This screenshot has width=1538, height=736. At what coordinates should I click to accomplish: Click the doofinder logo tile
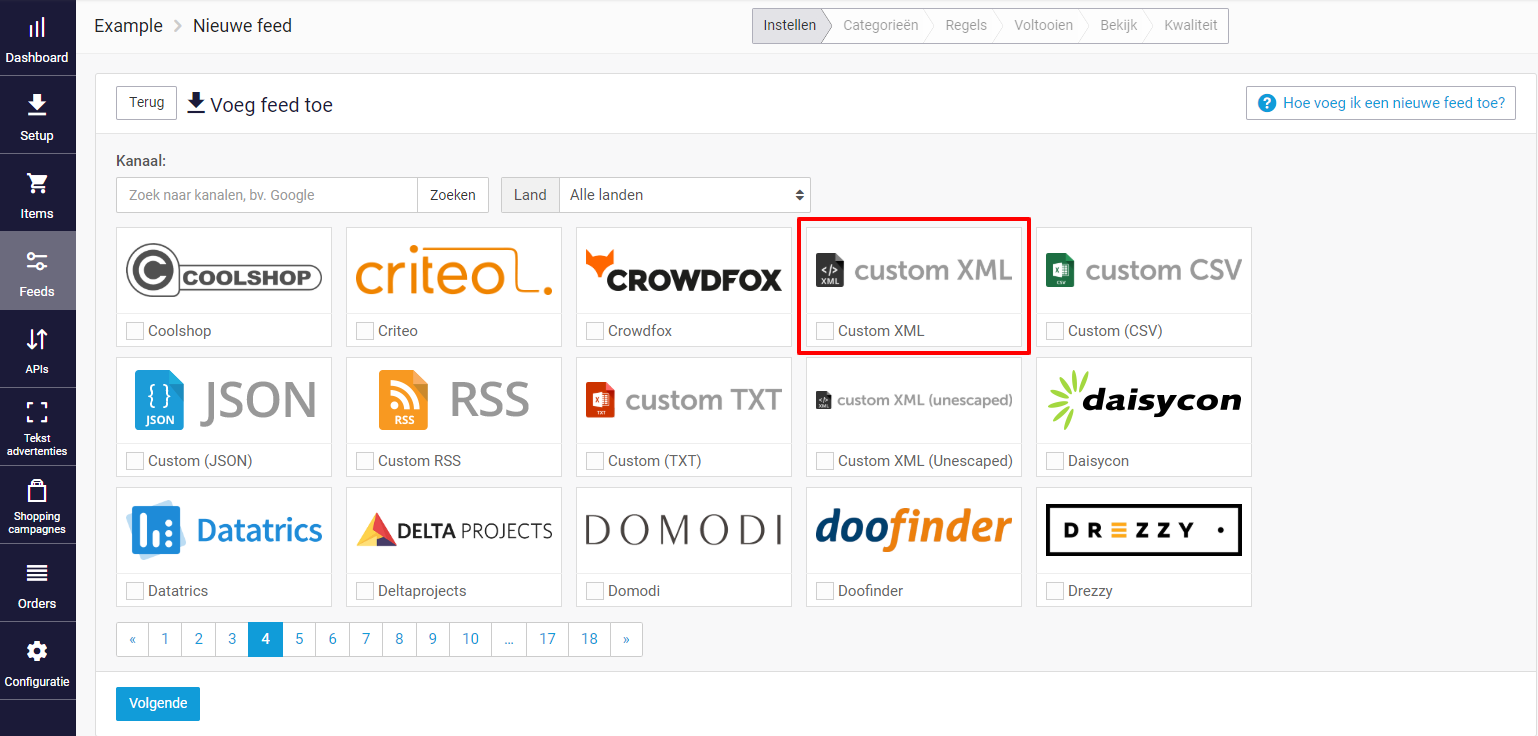pyautogui.click(x=914, y=527)
